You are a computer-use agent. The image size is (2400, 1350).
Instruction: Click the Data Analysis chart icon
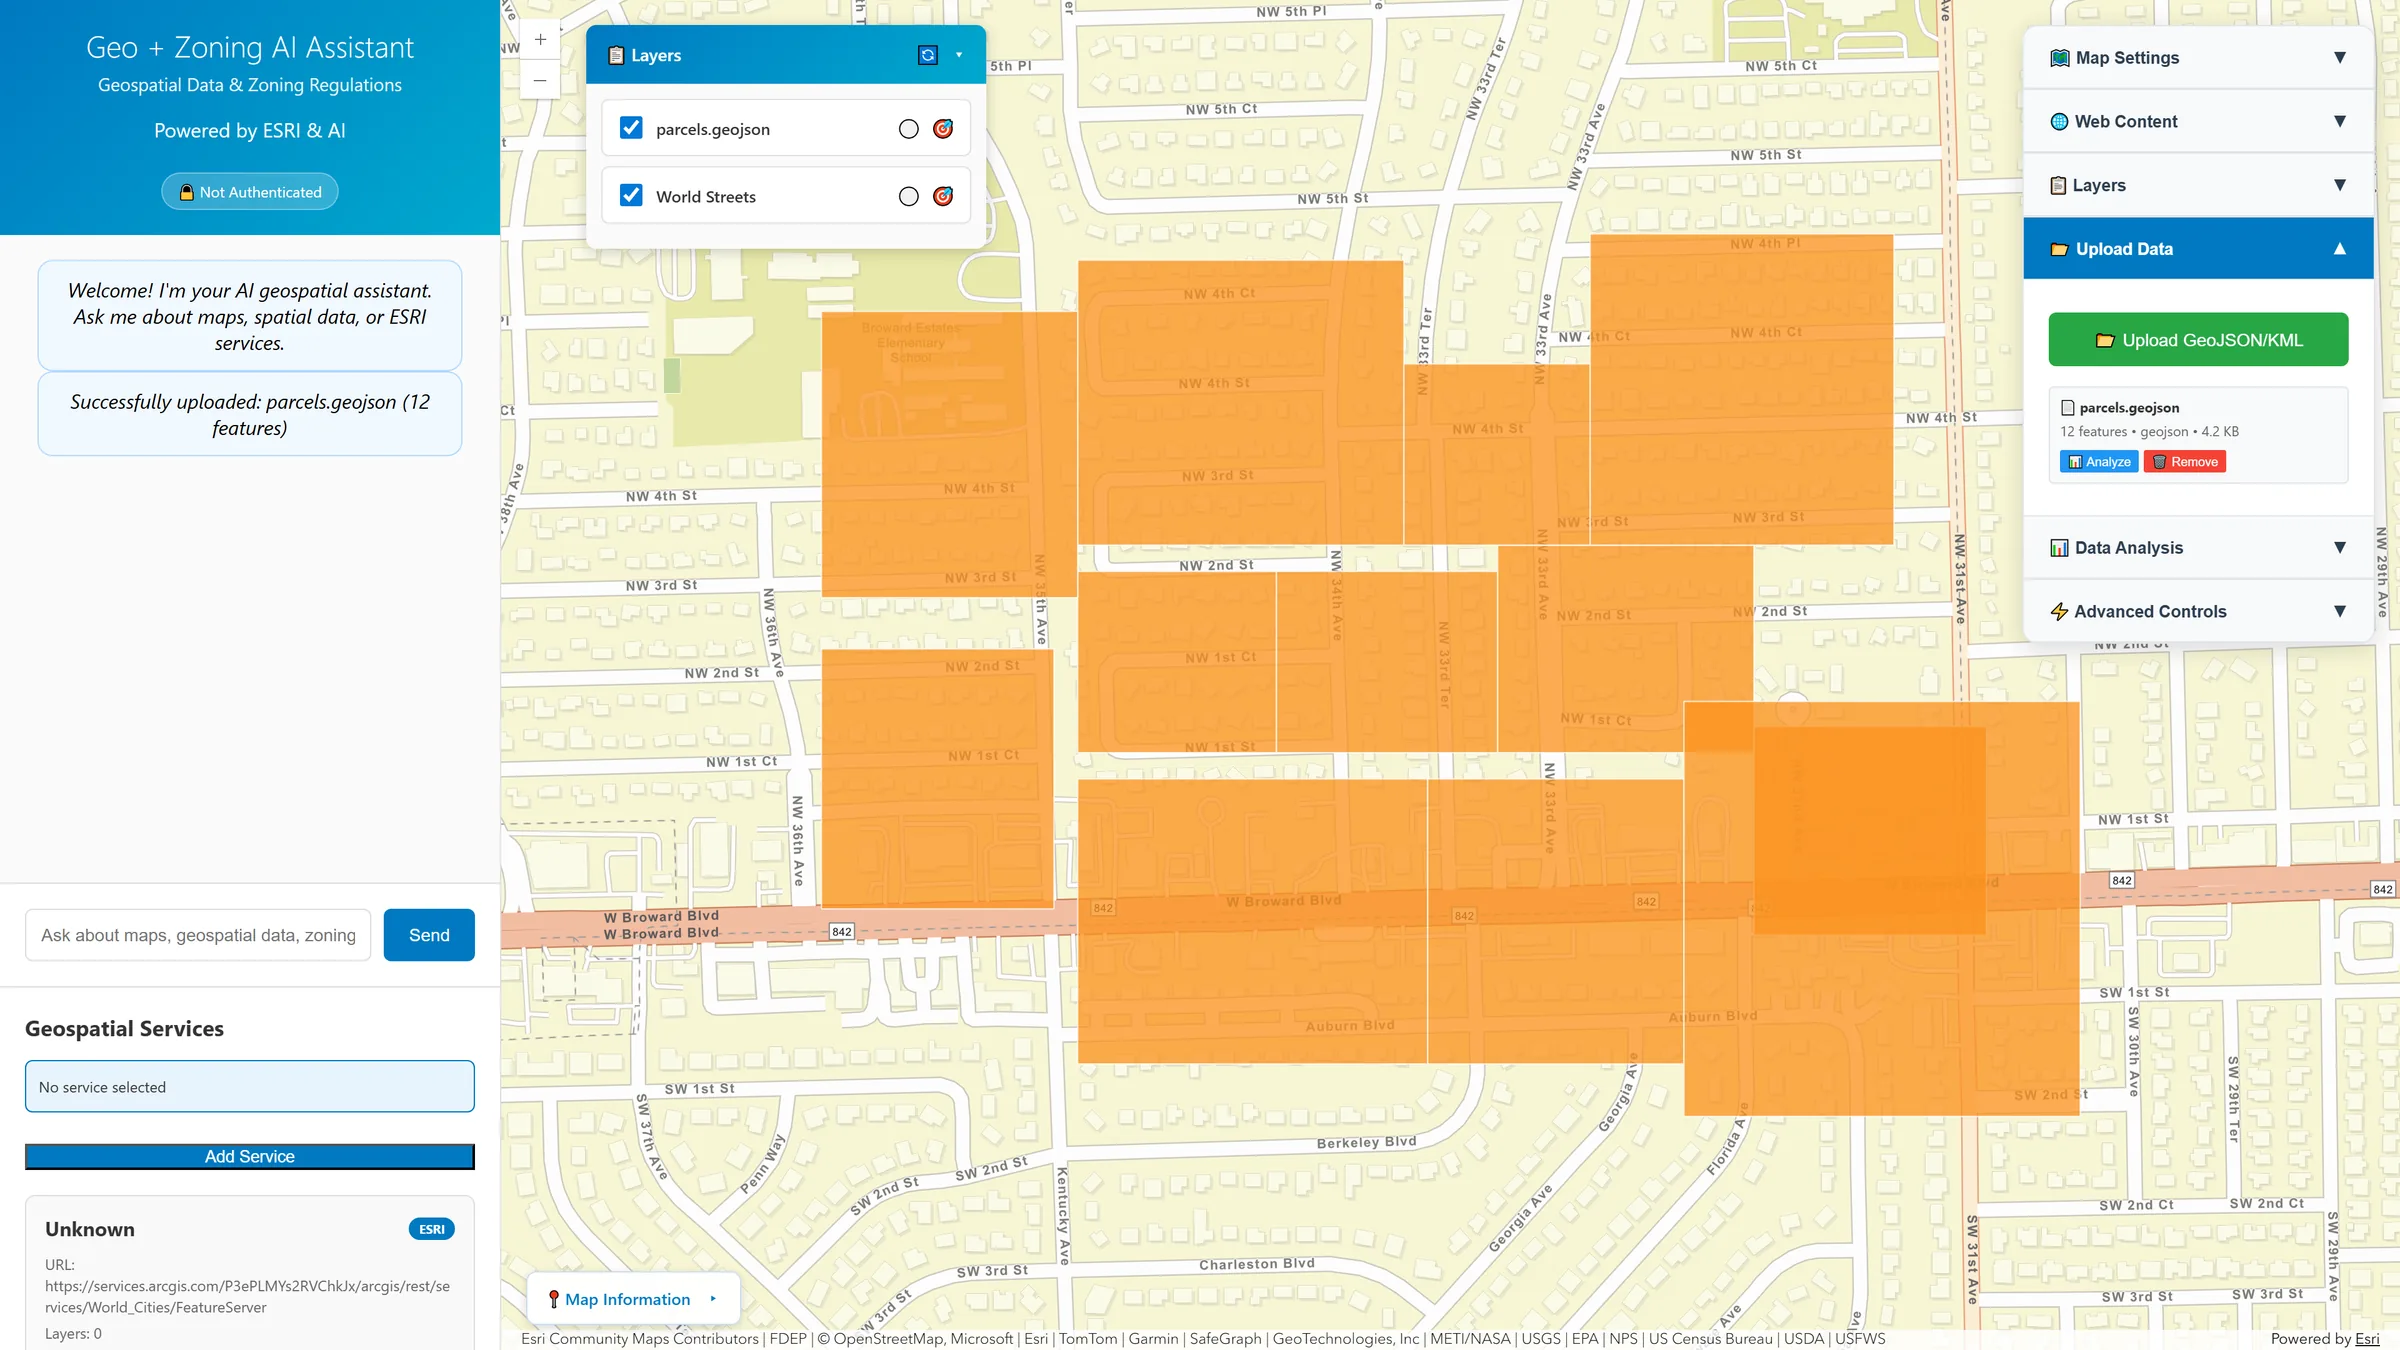tap(2059, 548)
